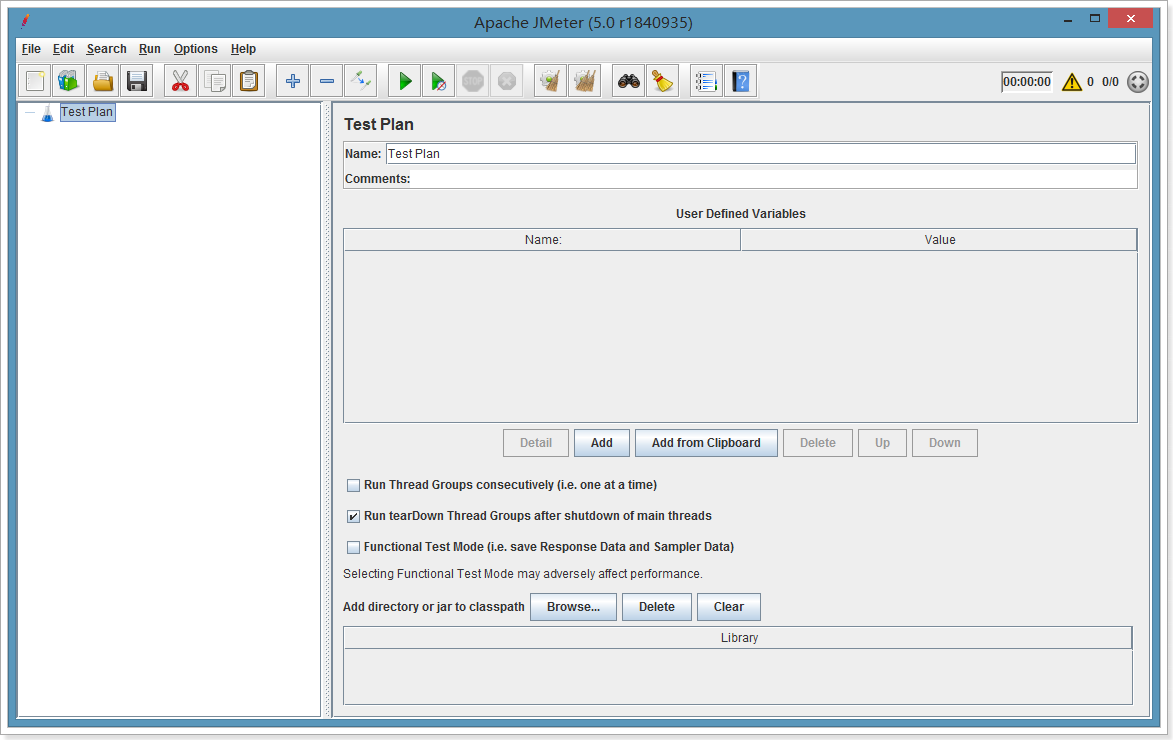Image resolution: width=1173 pixels, height=740 pixels.
Task: Click the Browse... classpath button
Action: point(573,607)
